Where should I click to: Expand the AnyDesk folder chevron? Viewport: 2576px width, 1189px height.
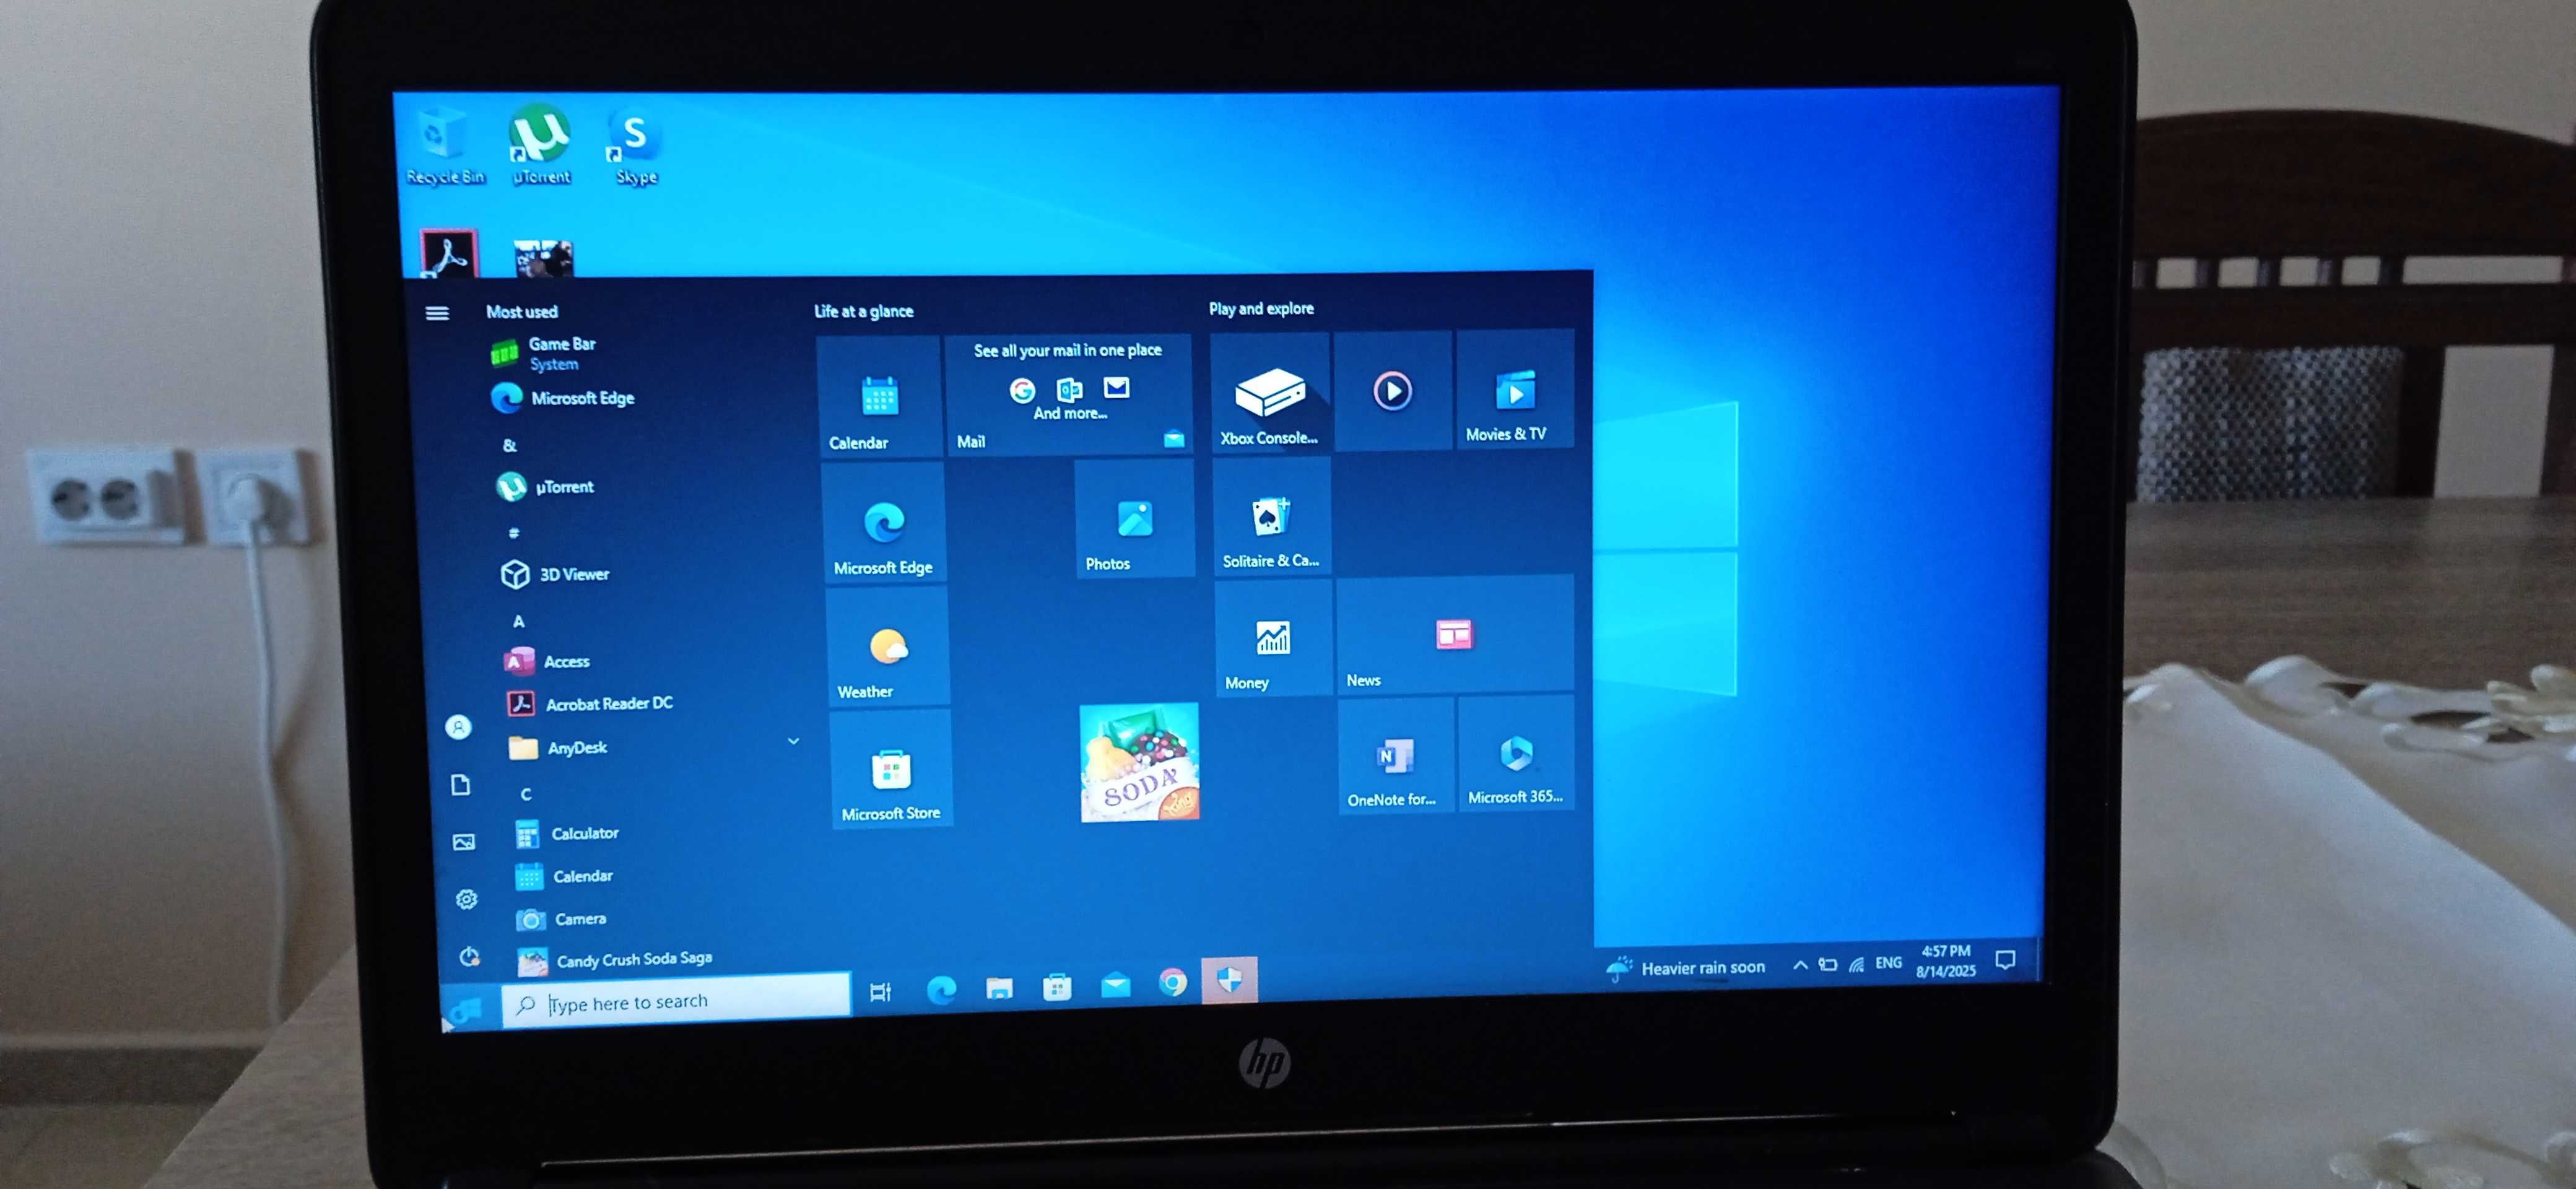(x=793, y=741)
